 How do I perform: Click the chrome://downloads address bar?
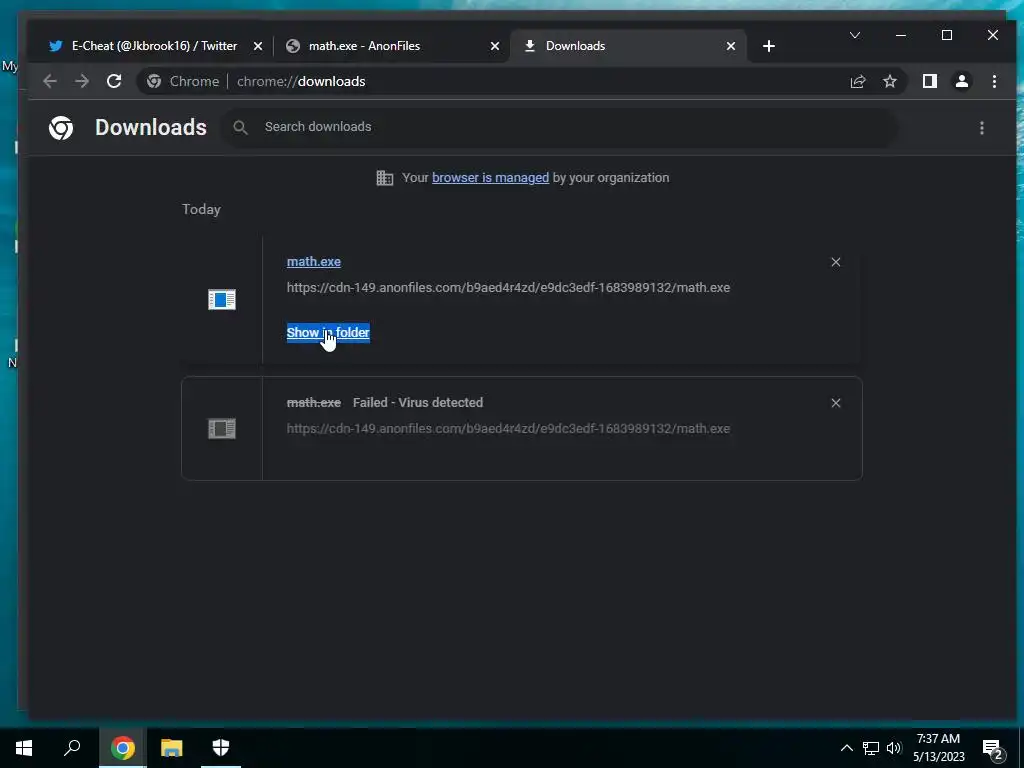click(522, 82)
